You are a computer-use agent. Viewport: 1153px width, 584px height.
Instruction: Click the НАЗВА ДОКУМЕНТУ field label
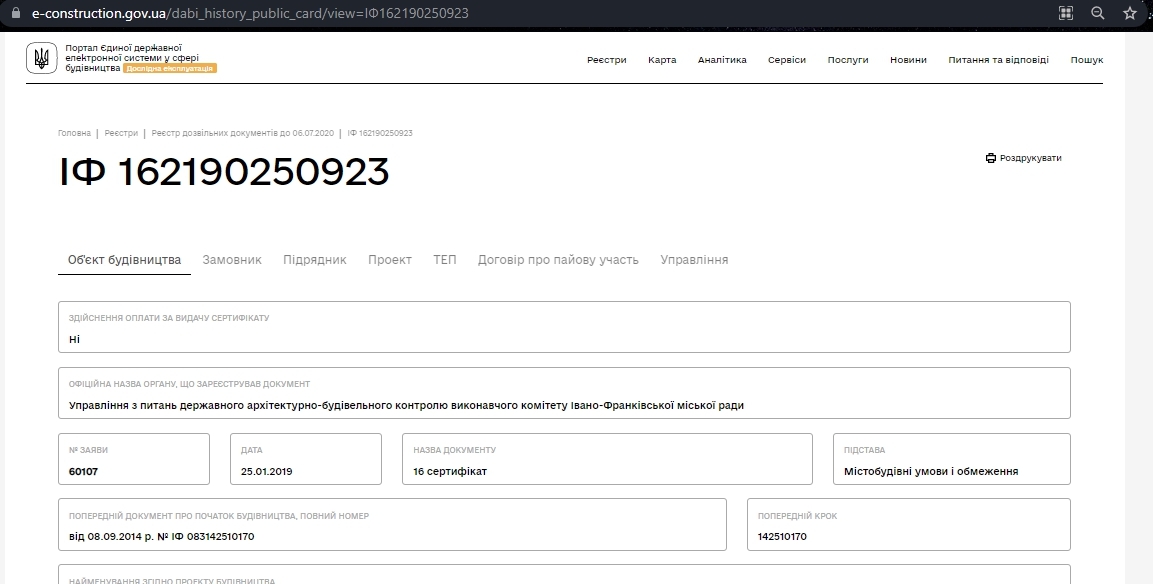coord(454,450)
